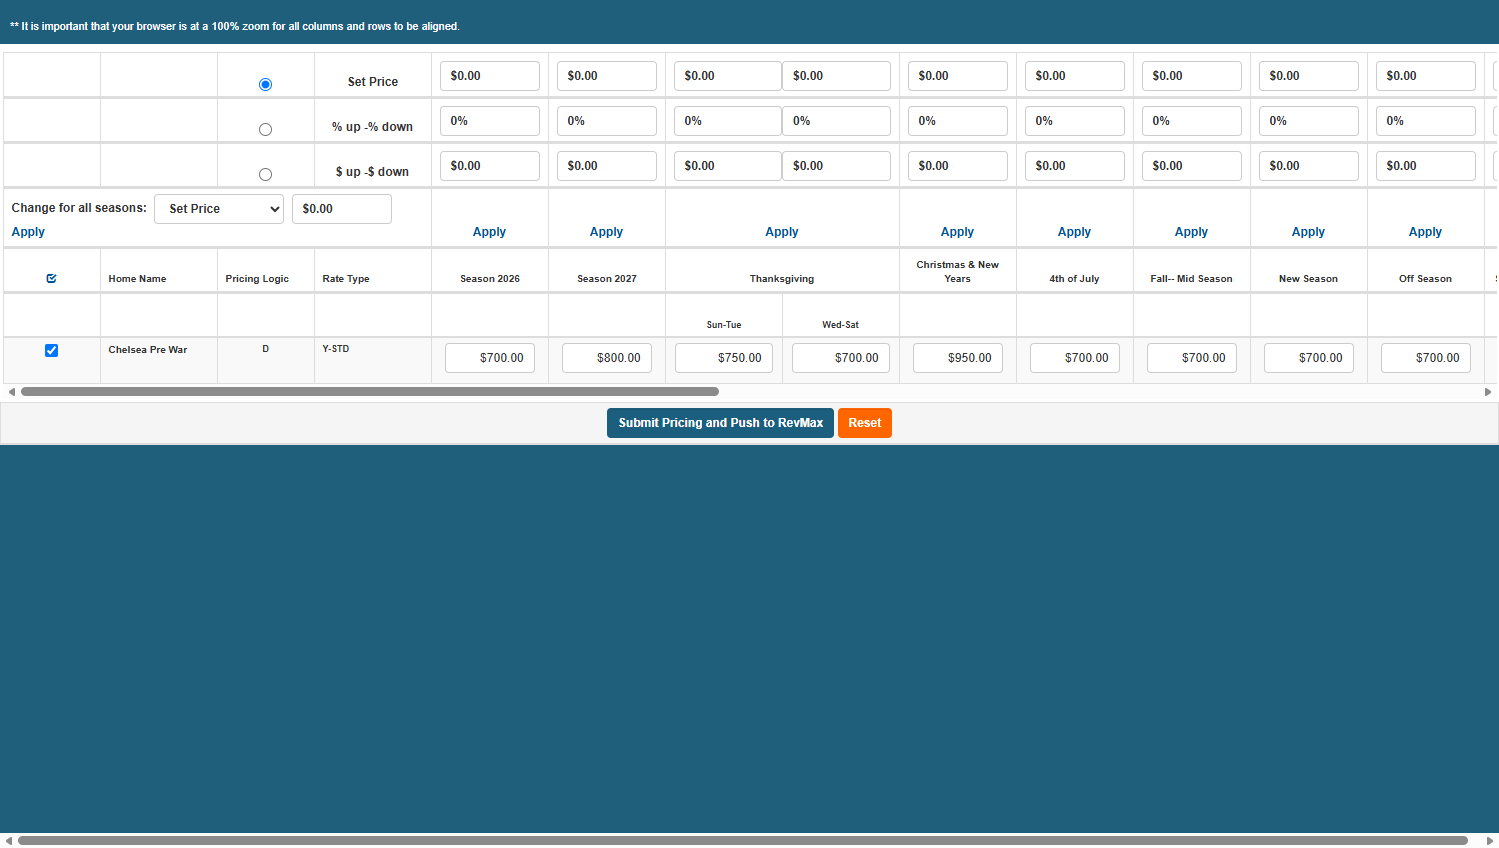Click the Sun-Tue sub-header under Thanksgiving
The height and width of the screenshot is (848, 1499).
(x=724, y=325)
